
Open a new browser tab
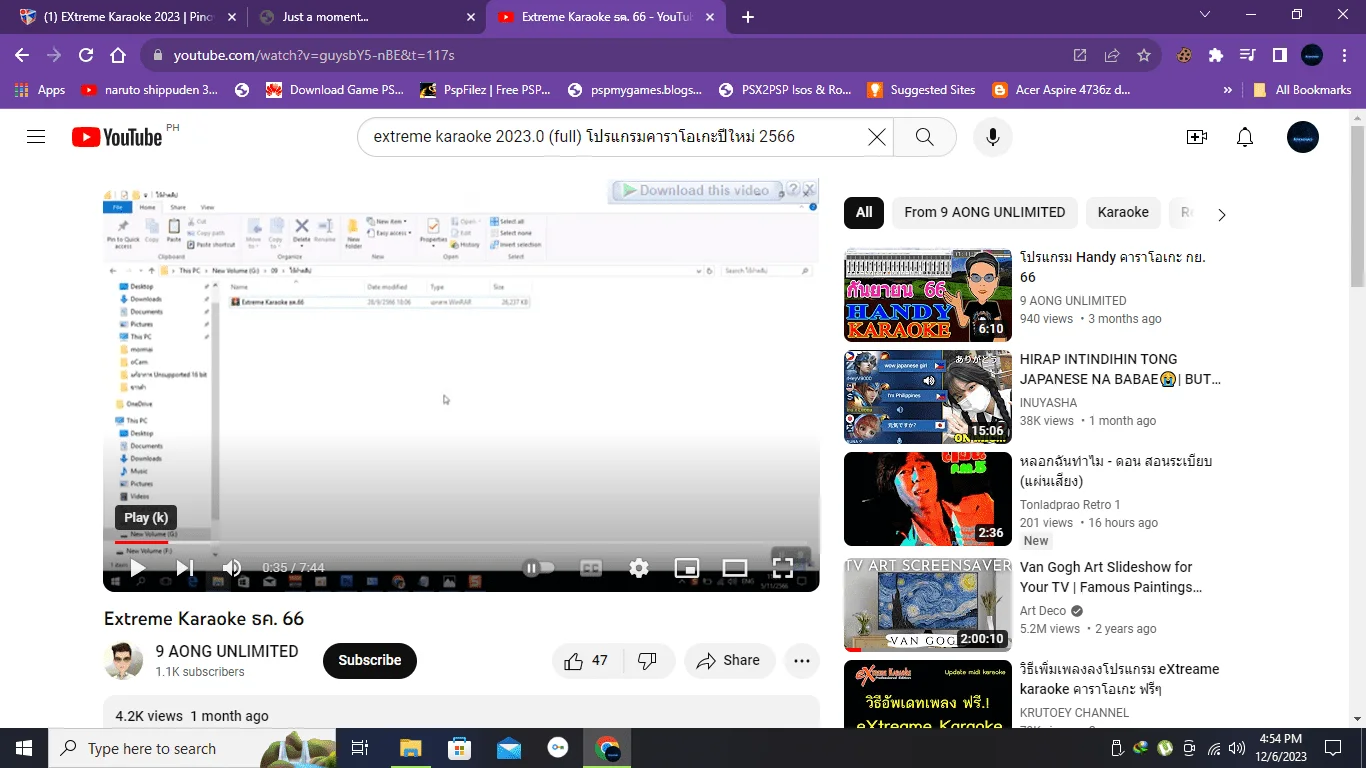748,17
